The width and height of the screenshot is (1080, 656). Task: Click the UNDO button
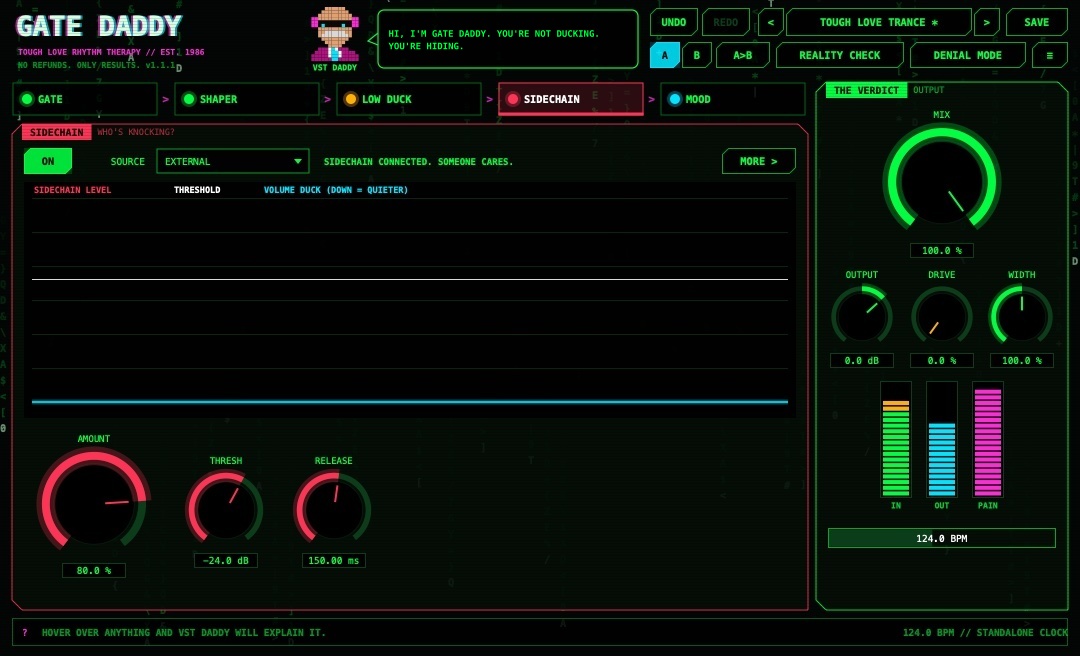(674, 22)
